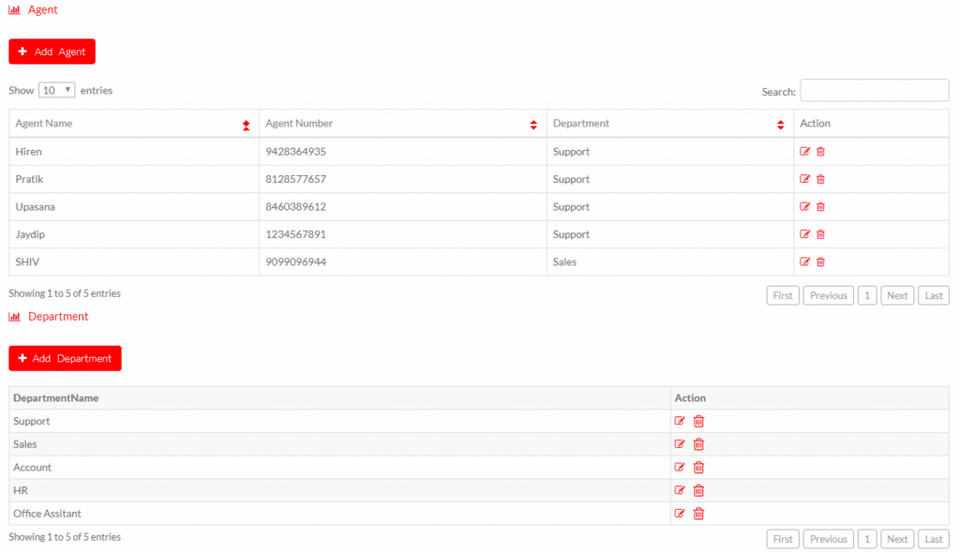The height and width of the screenshot is (553, 960).
Task: Select agent number 1234567891 cell
Action: pyautogui.click(x=402, y=234)
